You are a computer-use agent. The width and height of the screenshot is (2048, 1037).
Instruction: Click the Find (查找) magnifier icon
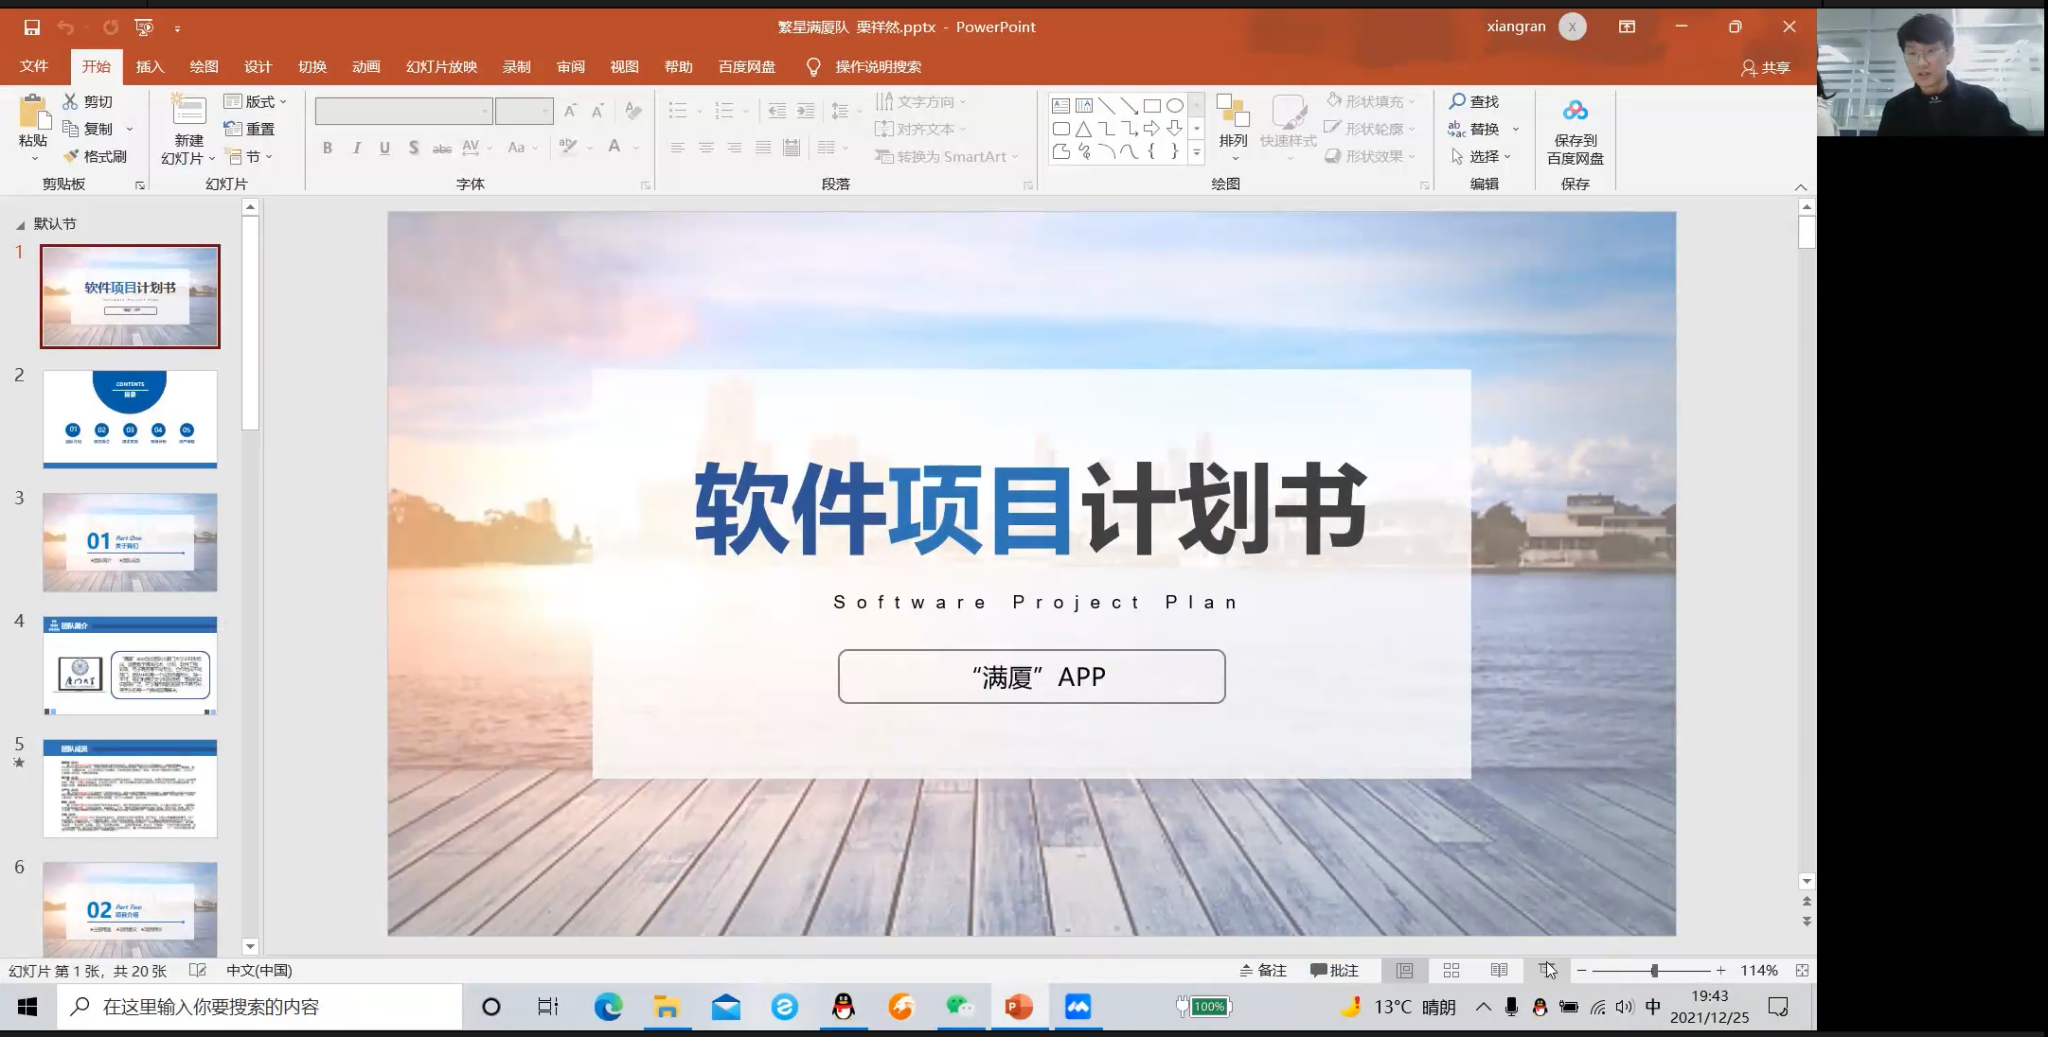pyautogui.click(x=1458, y=101)
